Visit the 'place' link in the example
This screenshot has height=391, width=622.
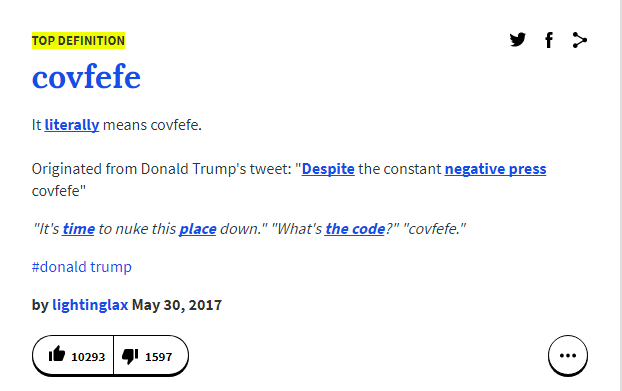pyautogui.click(x=198, y=229)
